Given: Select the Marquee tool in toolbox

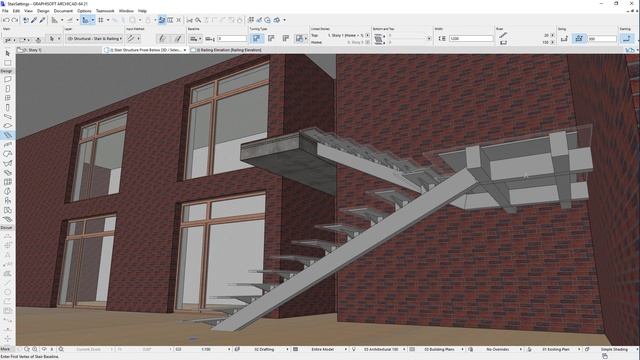Looking at the screenshot, I should click(x=7, y=63).
